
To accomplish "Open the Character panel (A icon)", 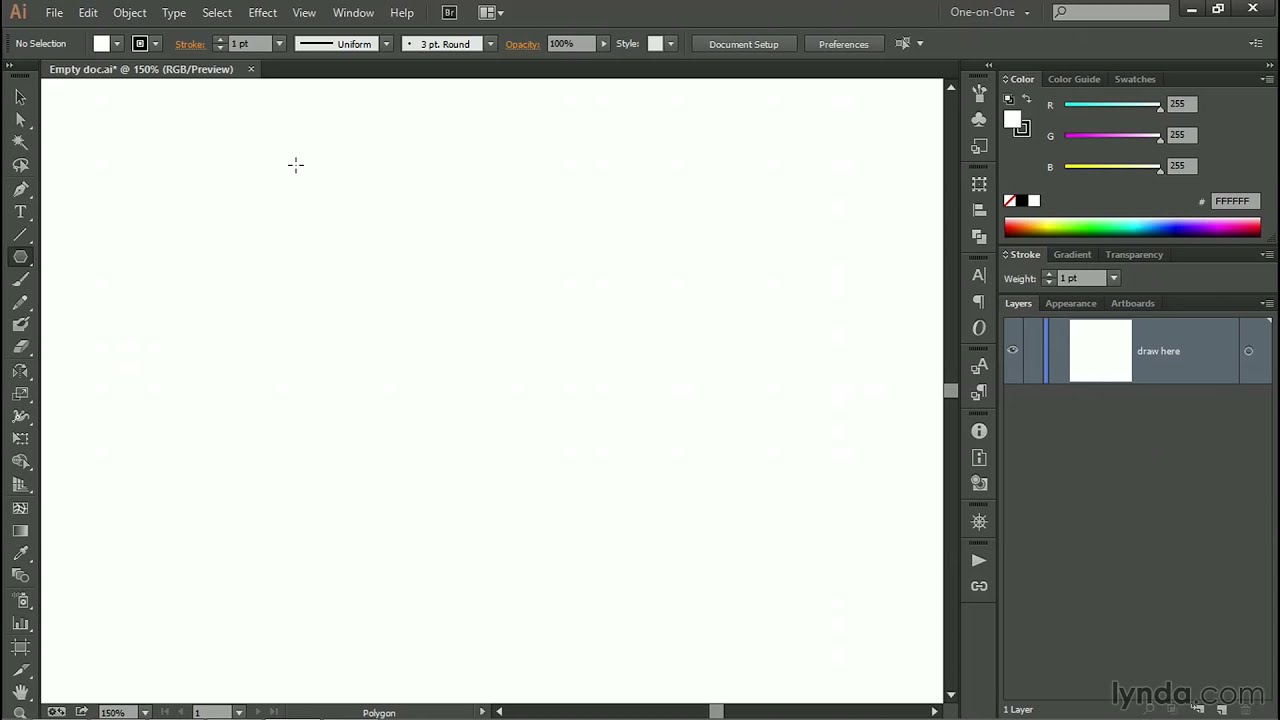I will pos(979,276).
